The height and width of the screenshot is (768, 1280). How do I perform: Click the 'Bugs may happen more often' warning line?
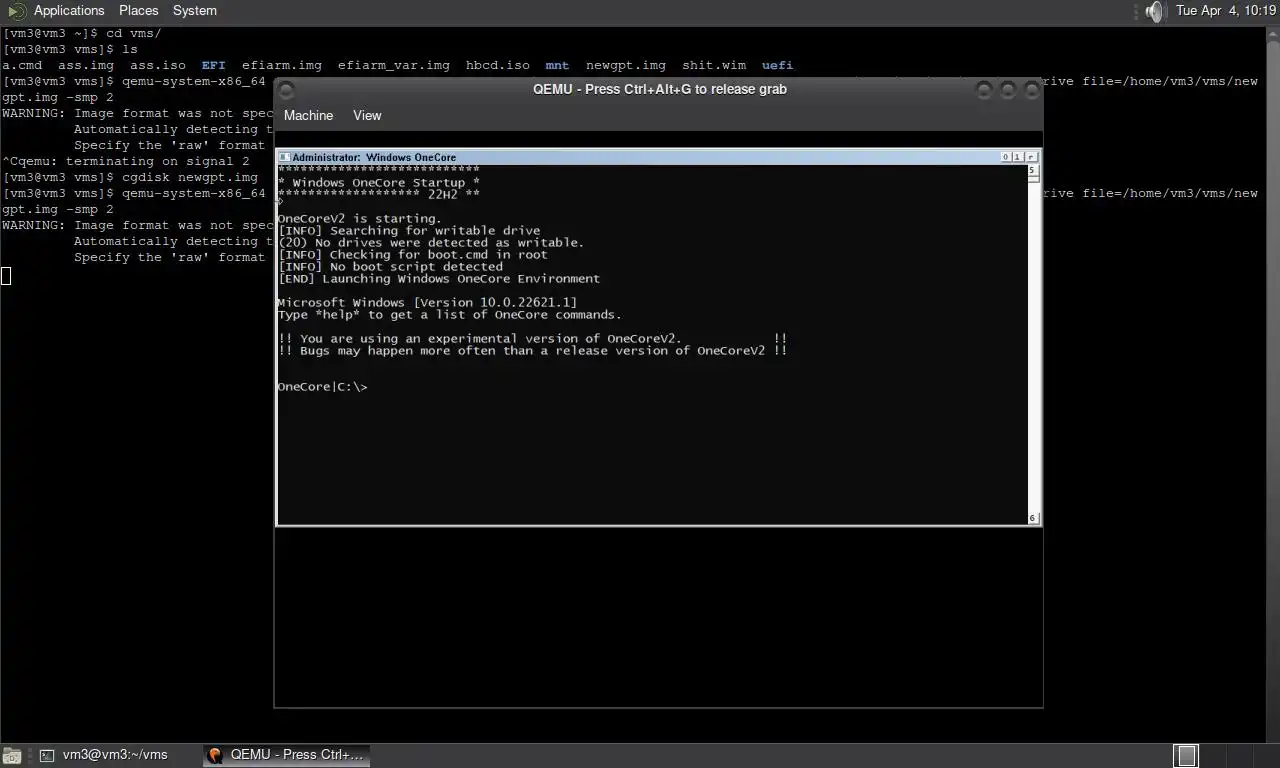[x=532, y=351]
